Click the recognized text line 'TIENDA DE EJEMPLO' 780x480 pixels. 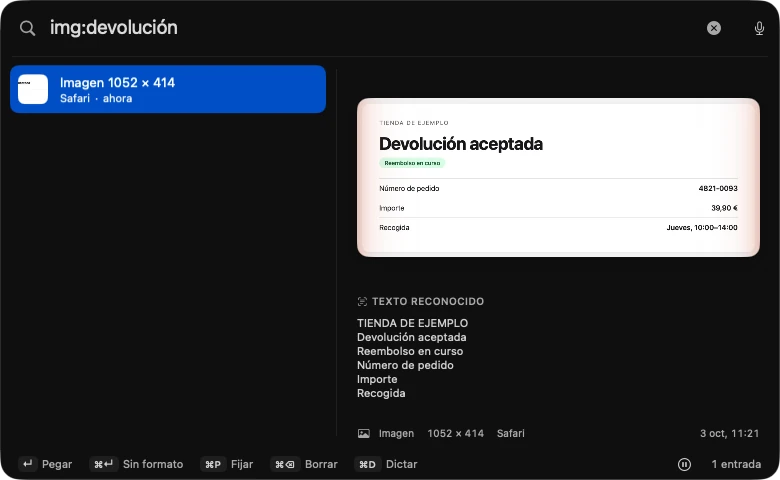[412, 323]
